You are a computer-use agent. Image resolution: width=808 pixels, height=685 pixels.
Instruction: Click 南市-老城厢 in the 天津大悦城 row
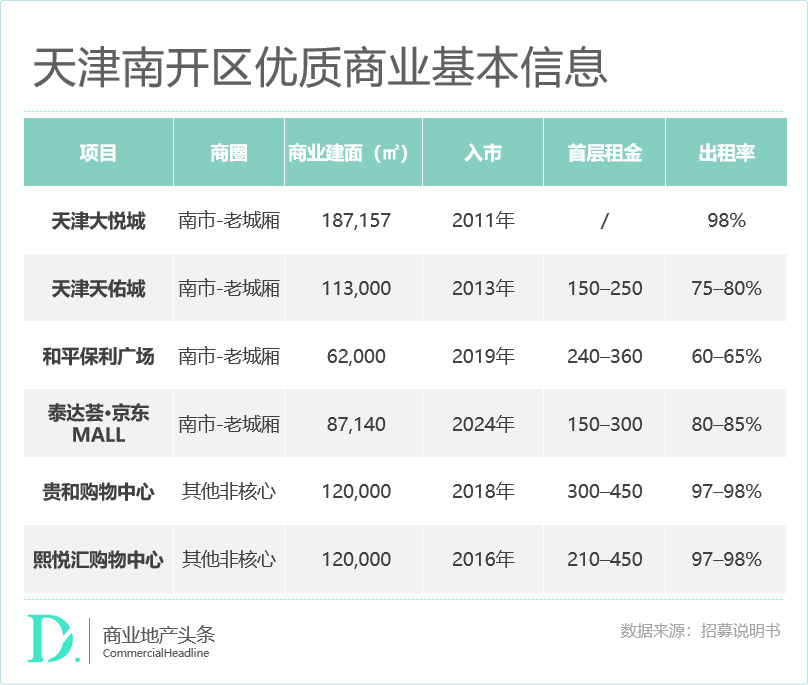229,221
